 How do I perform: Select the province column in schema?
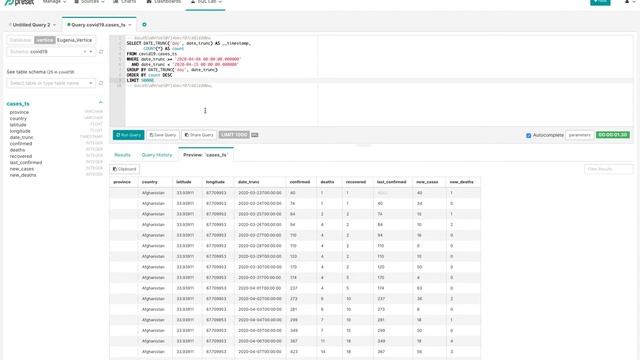tap(19, 112)
